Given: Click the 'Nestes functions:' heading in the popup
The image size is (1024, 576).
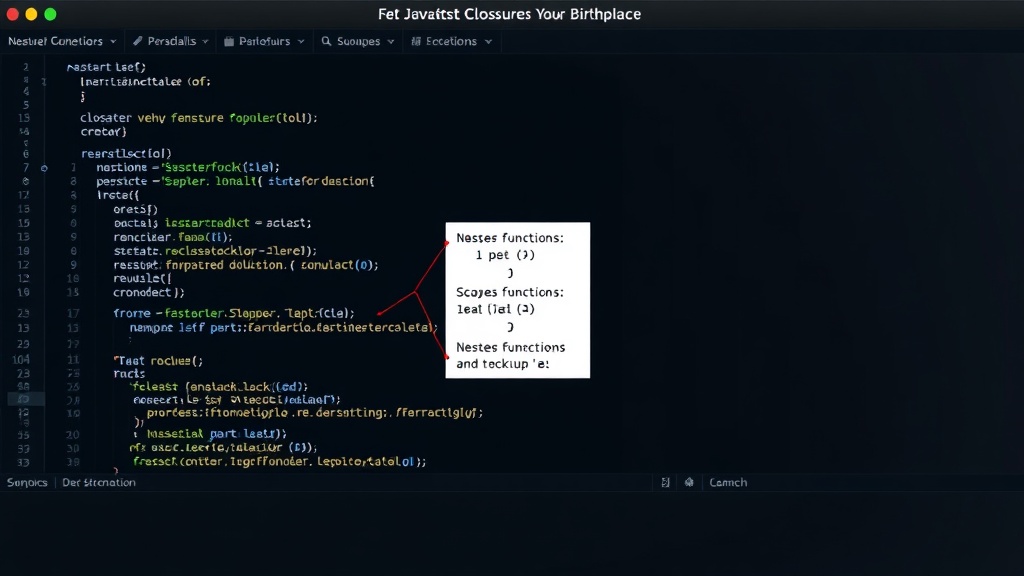Looking at the screenshot, I should [x=509, y=238].
